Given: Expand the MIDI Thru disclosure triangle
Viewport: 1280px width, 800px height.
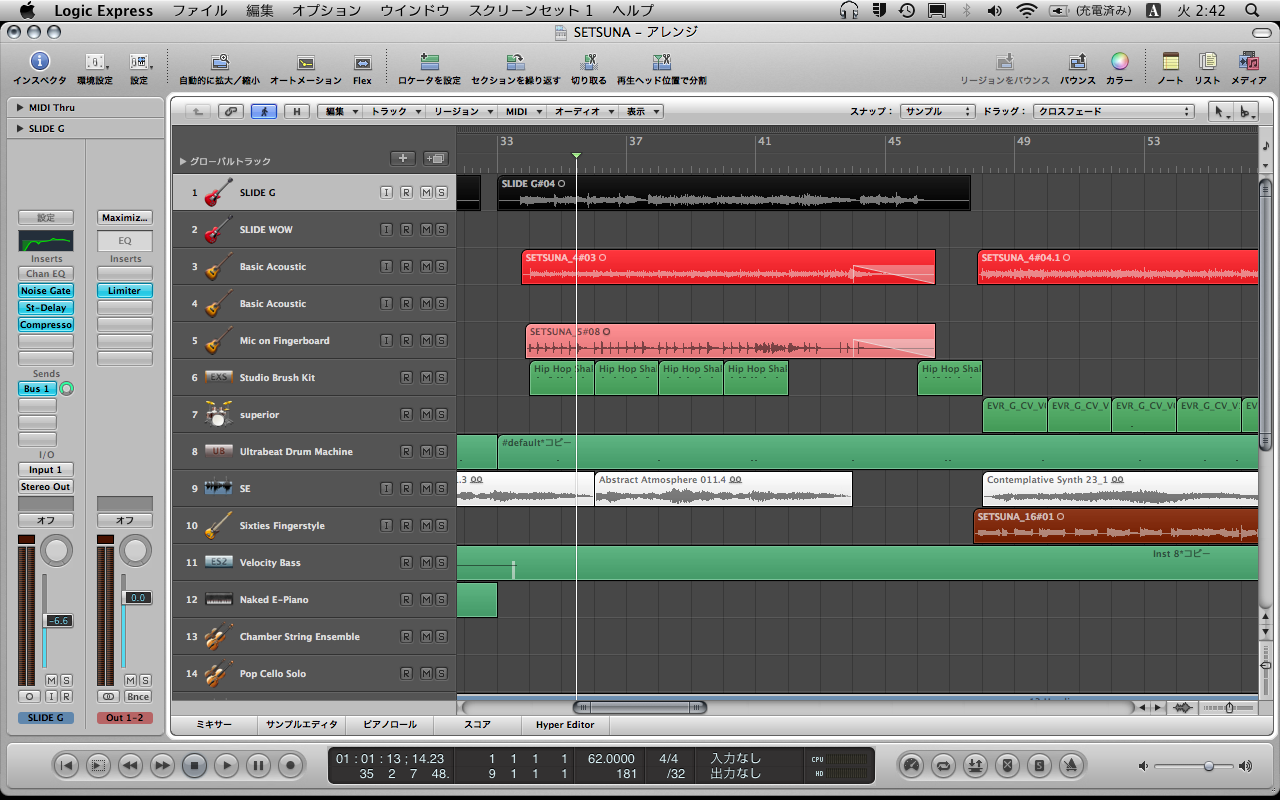Looking at the screenshot, I should pyautogui.click(x=20, y=107).
